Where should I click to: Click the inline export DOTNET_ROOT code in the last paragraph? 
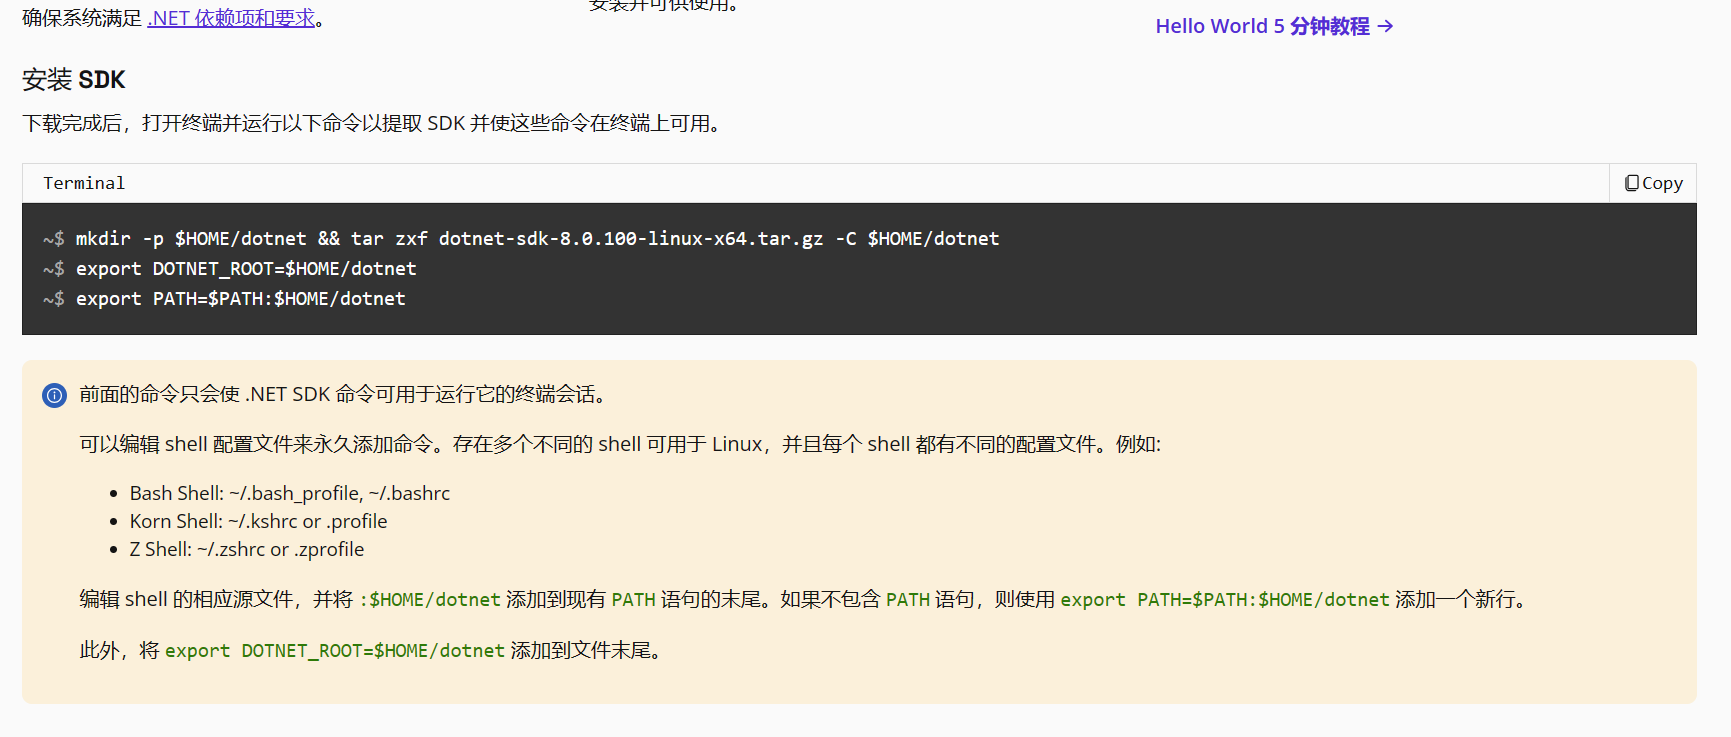pos(335,651)
